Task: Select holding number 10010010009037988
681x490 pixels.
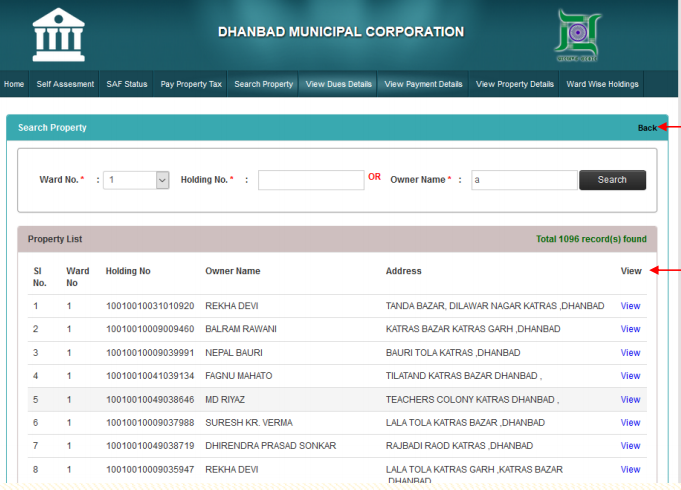Action: (x=150, y=423)
